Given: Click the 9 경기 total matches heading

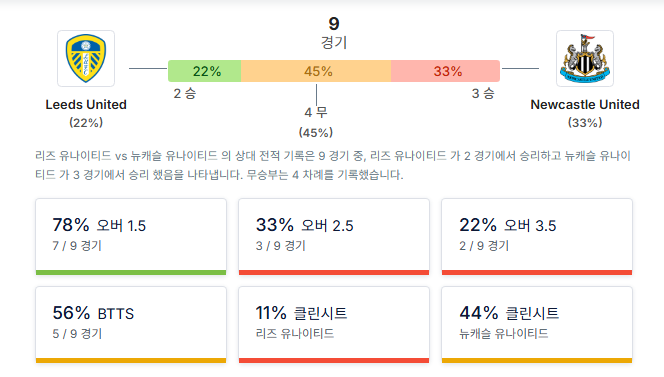Looking at the screenshot, I should click(334, 33).
